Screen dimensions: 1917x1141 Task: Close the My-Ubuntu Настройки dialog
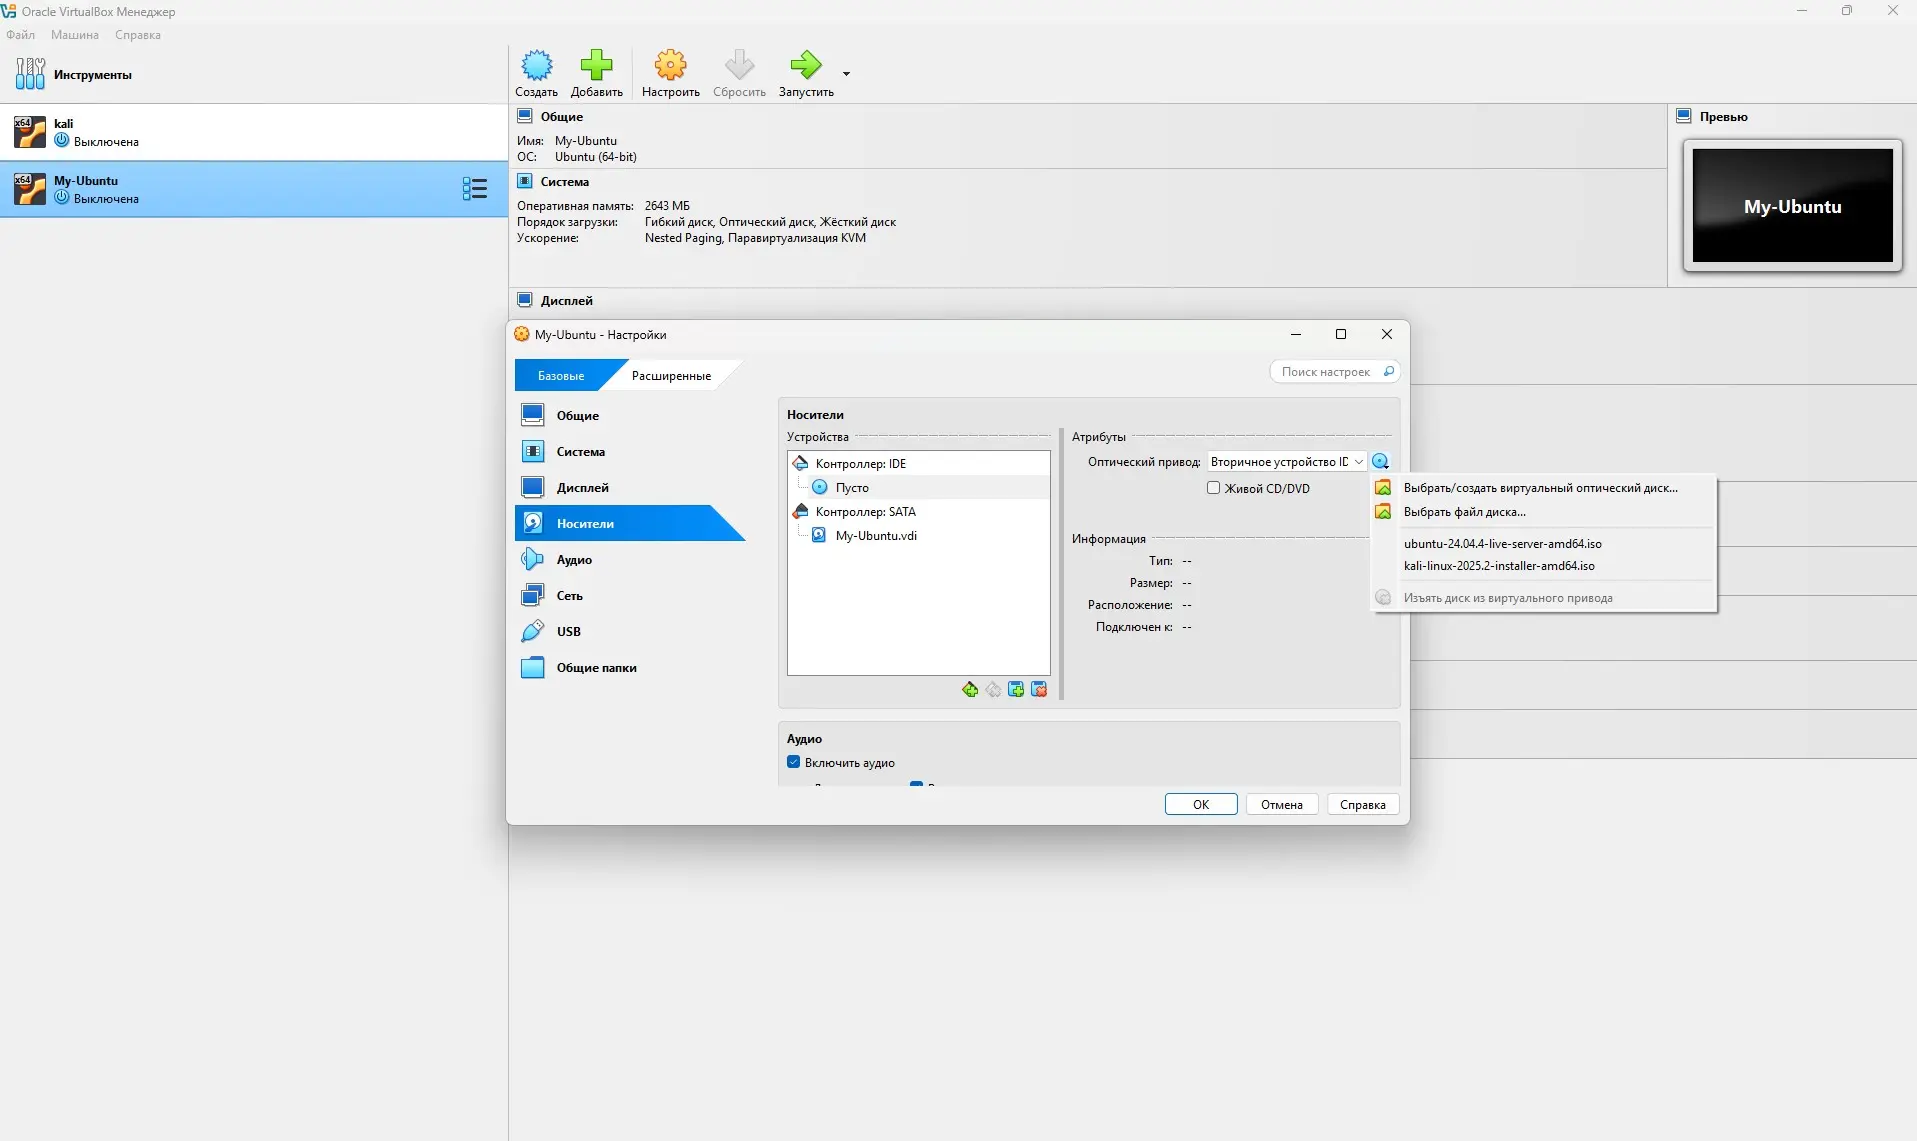click(x=1387, y=334)
